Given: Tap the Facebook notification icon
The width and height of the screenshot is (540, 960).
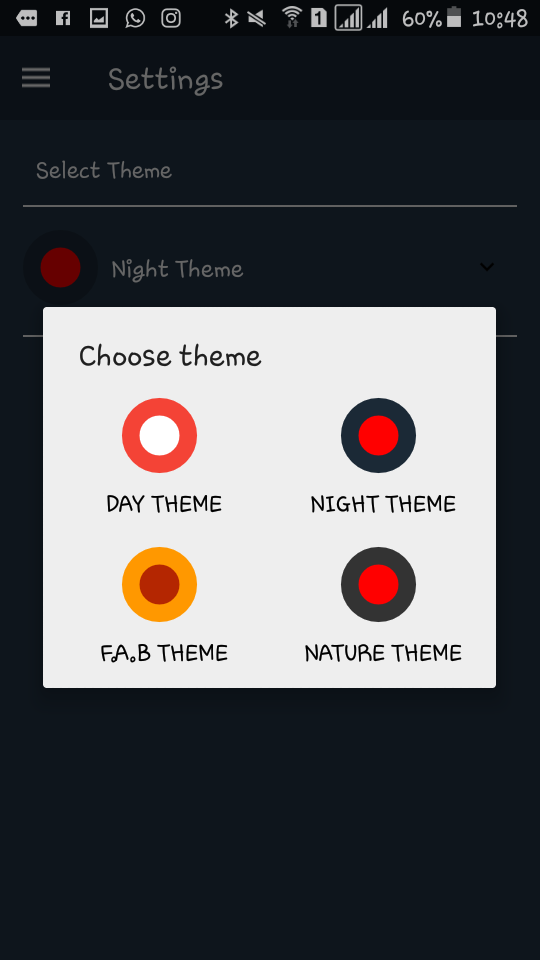Looking at the screenshot, I should tap(62, 18).
